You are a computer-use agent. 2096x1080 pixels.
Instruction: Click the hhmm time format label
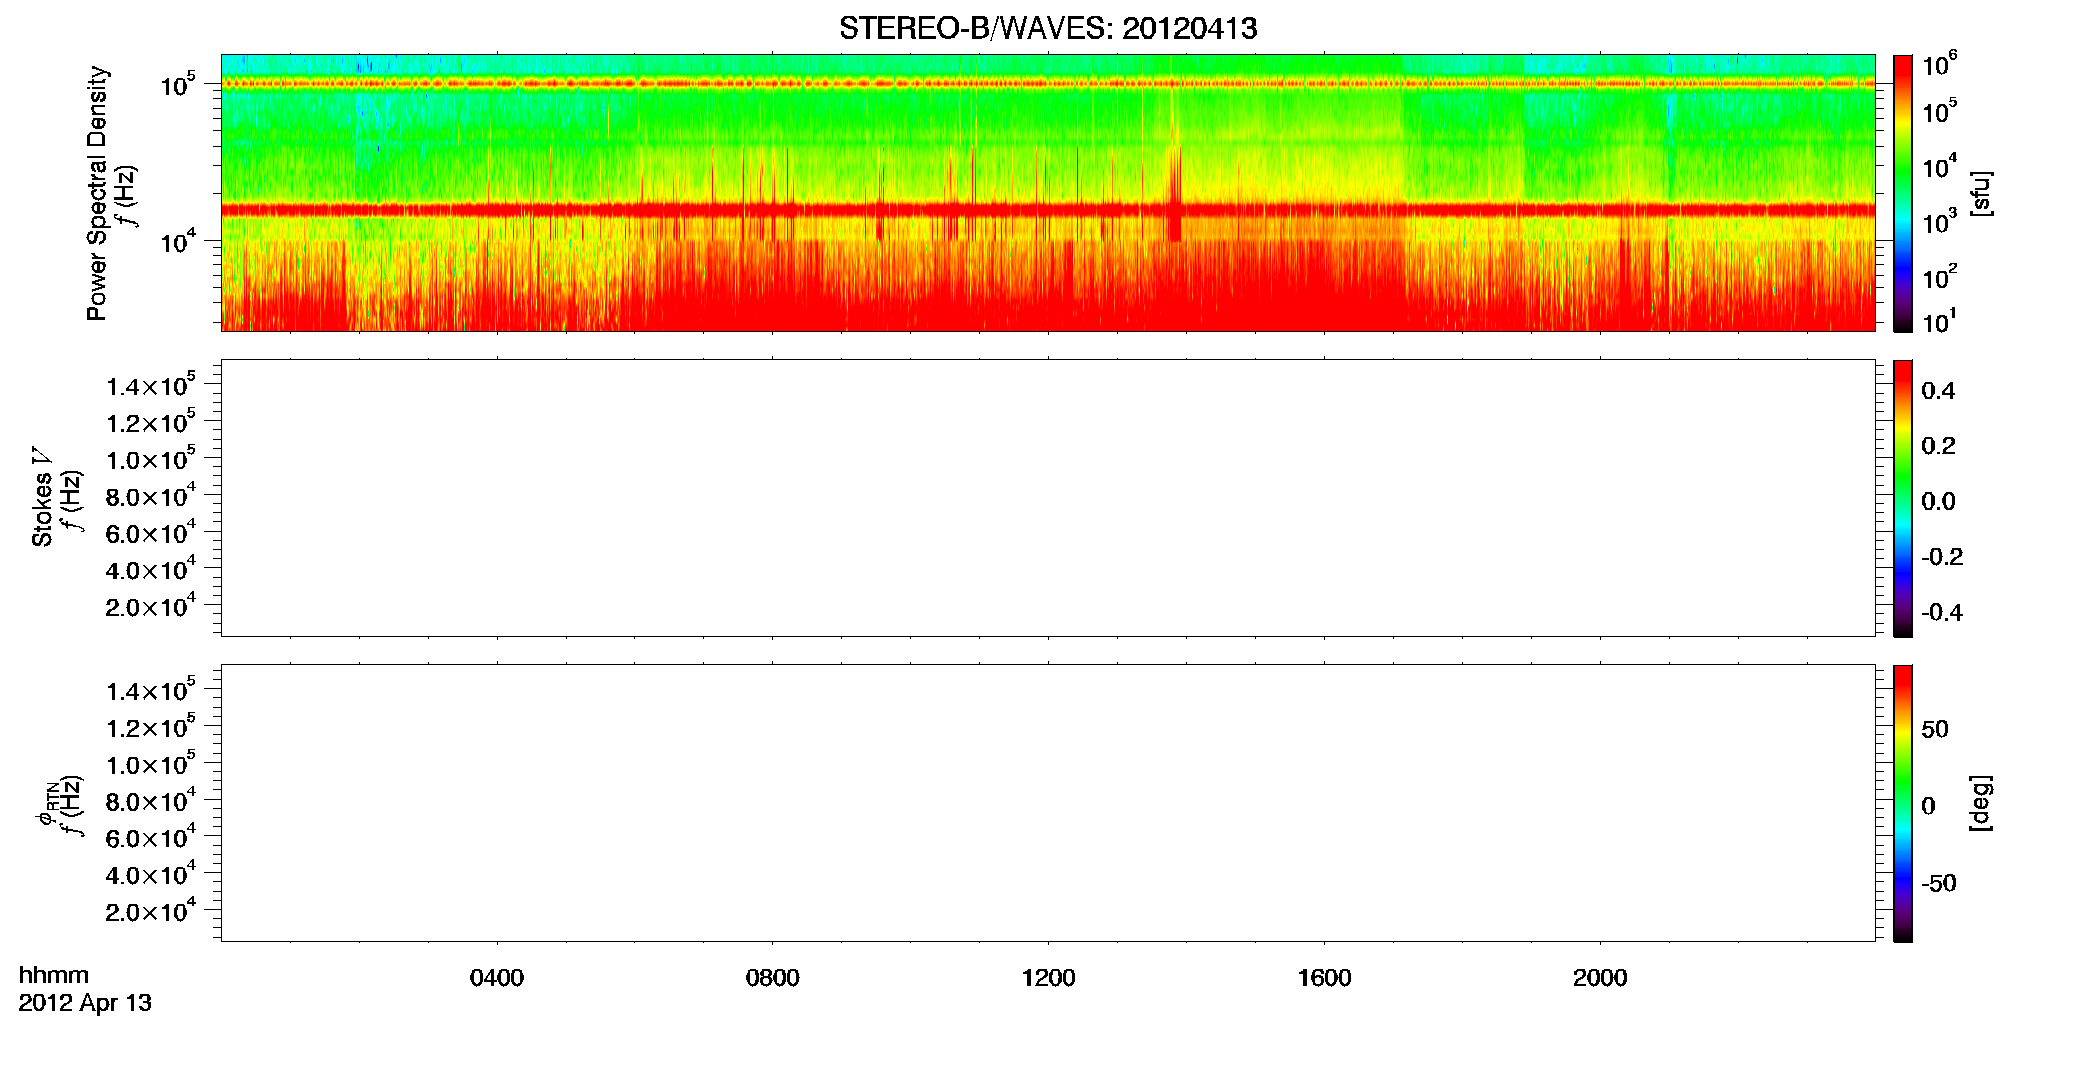tap(54, 975)
